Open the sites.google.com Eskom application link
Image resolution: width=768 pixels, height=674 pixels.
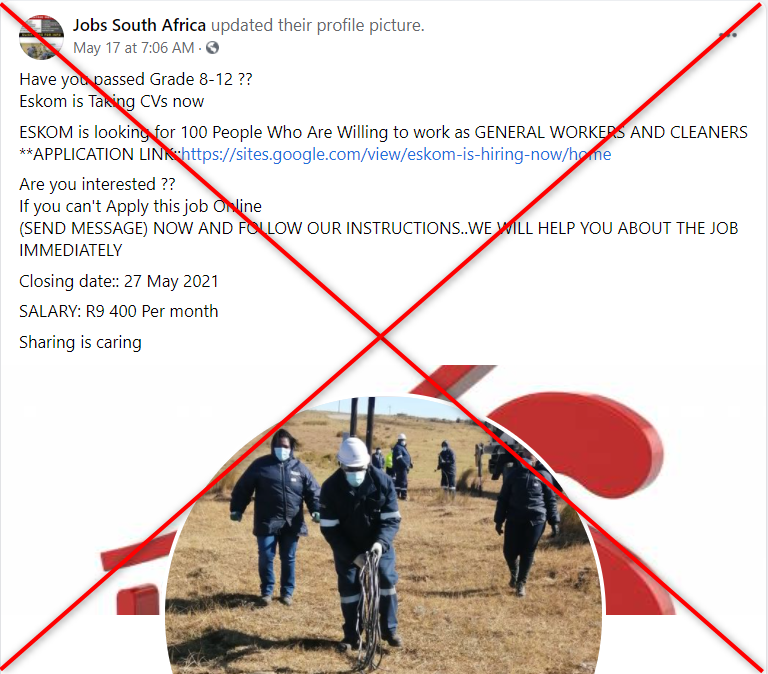point(396,154)
